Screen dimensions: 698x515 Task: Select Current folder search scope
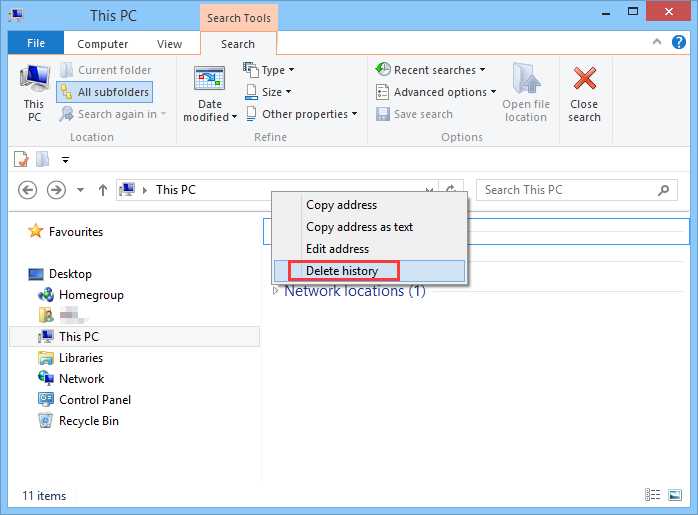click(106, 70)
